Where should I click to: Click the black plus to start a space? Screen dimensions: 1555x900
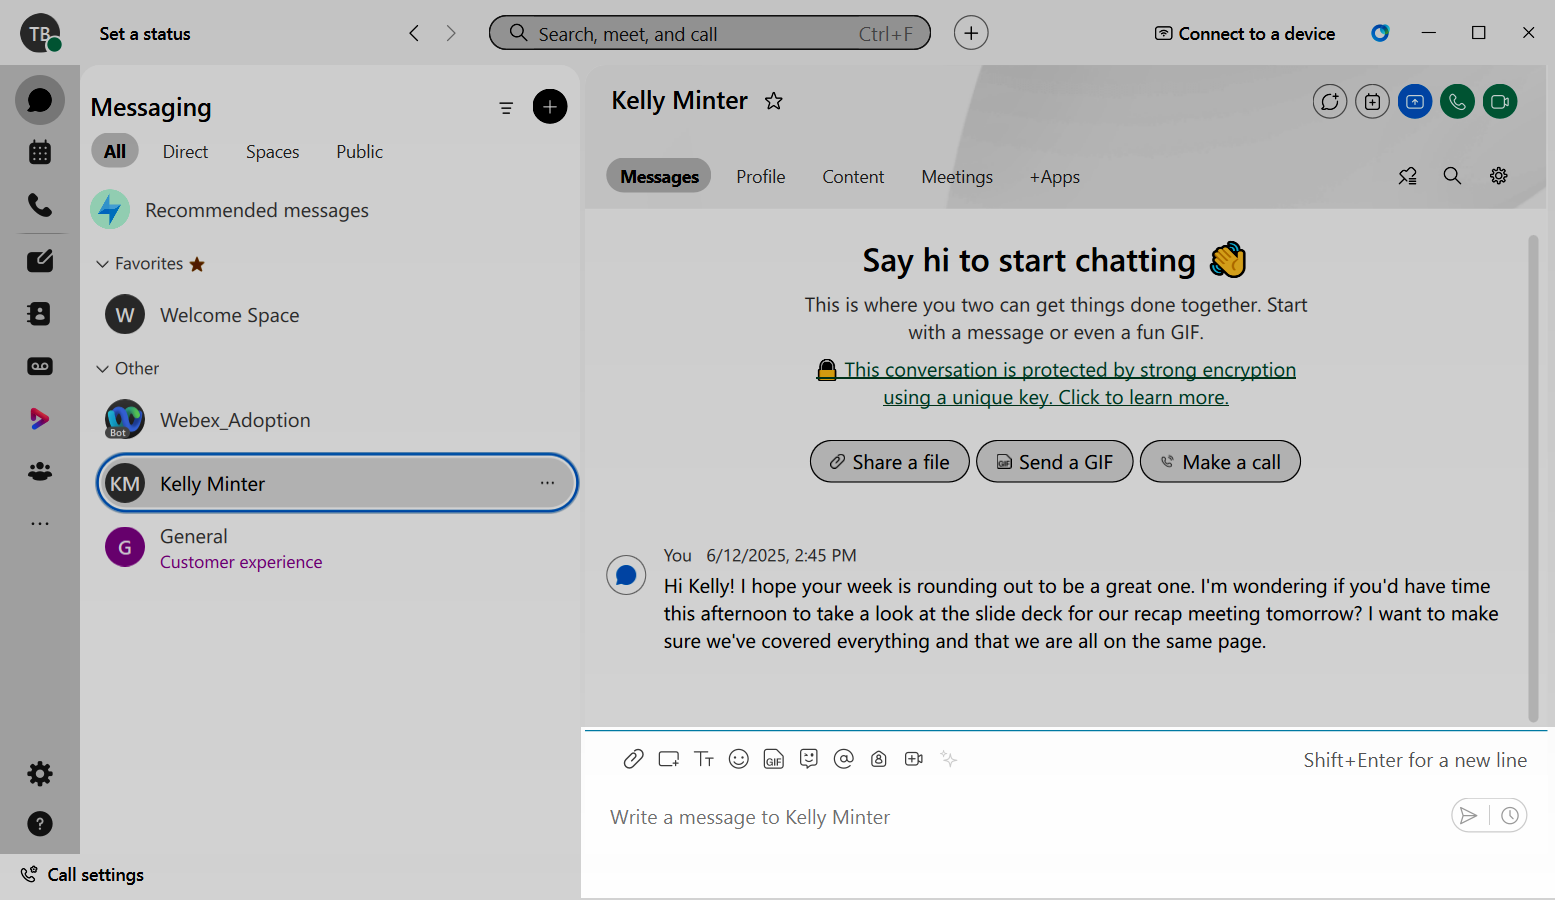[x=550, y=107]
